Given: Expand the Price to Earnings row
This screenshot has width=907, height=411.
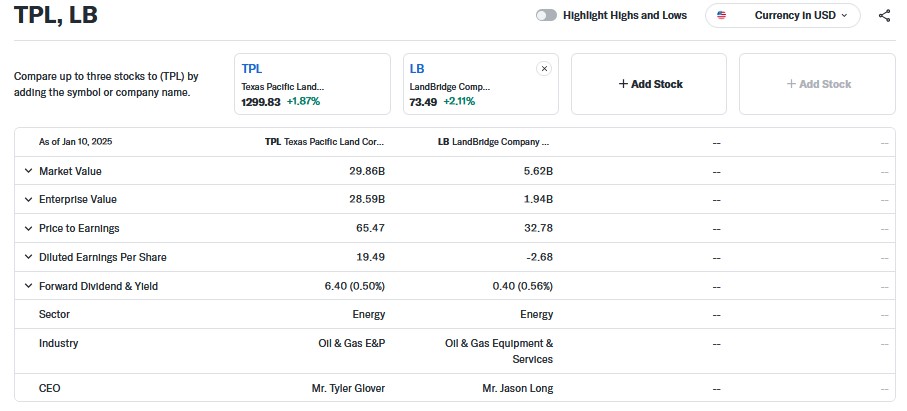Looking at the screenshot, I should [x=28, y=229].
